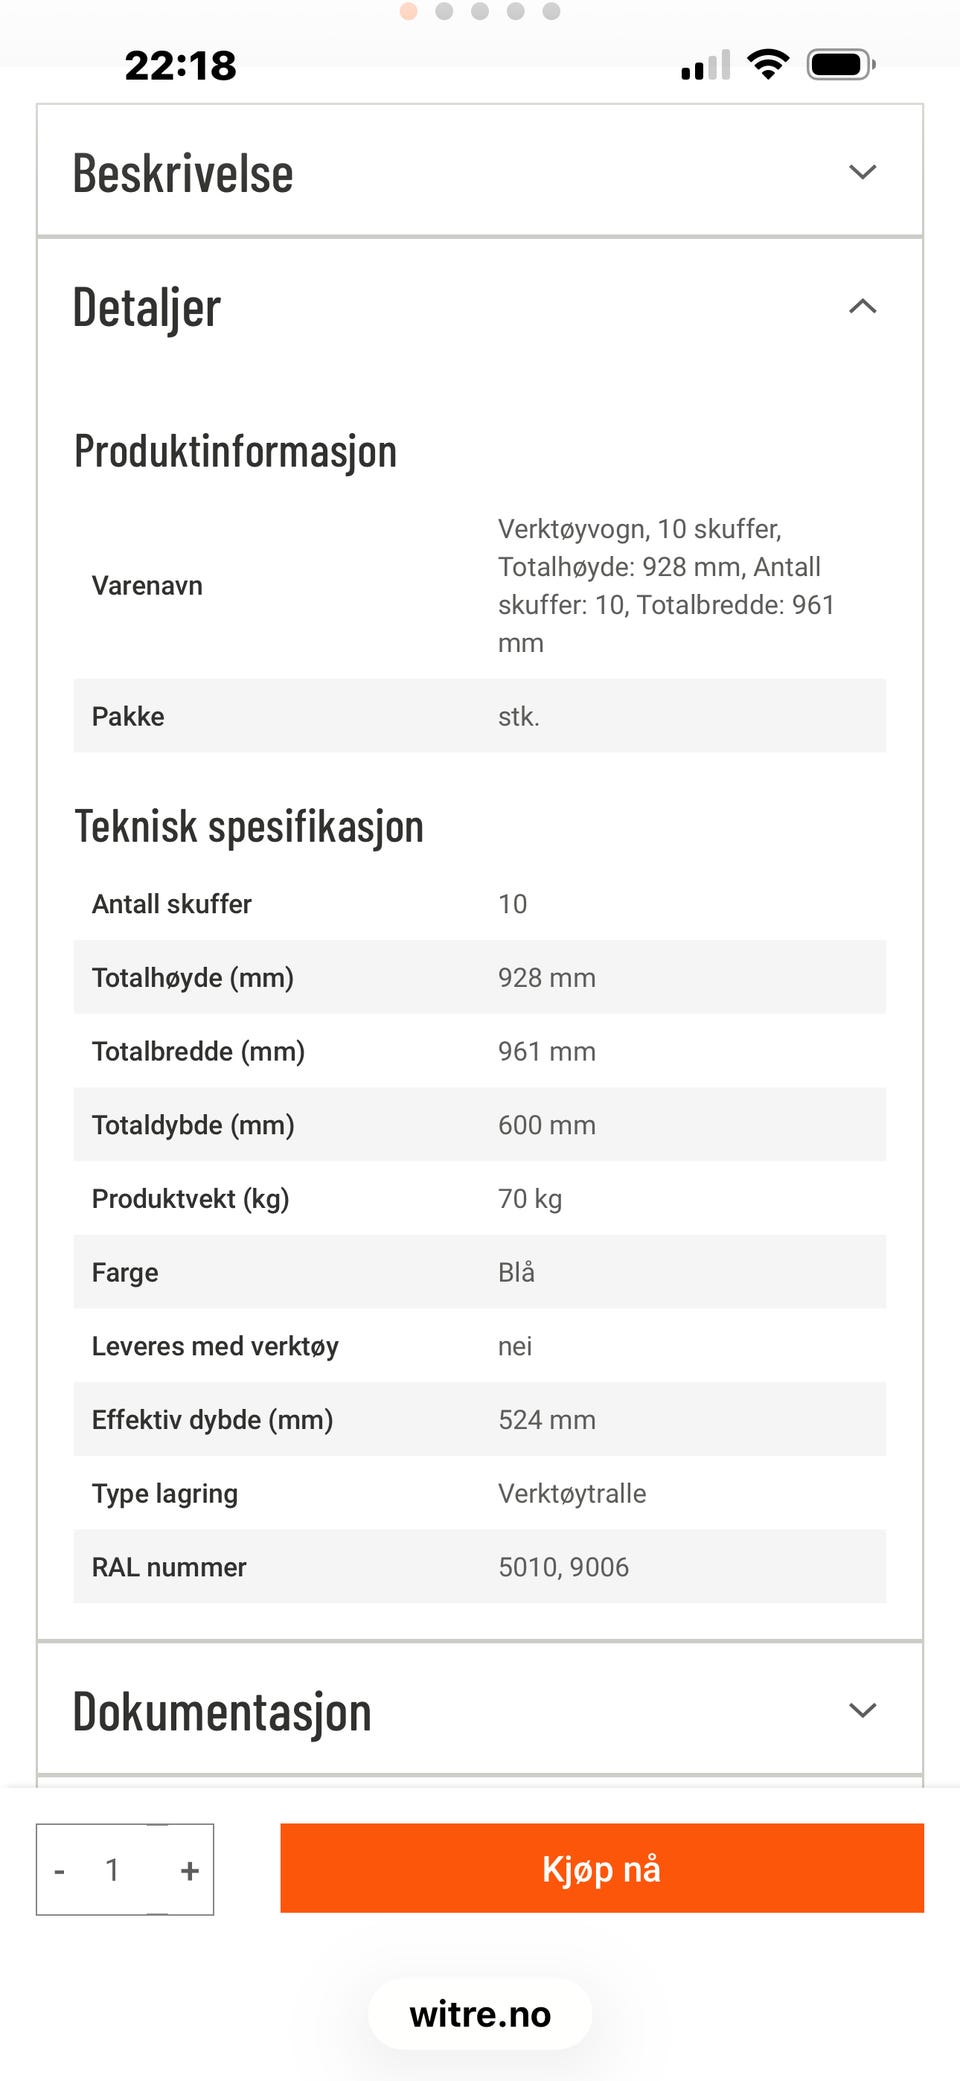The height and width of the screenshot is (2081, 960).
Task: Decrease quantity with the minus button
Action: tap(60, 1870)
